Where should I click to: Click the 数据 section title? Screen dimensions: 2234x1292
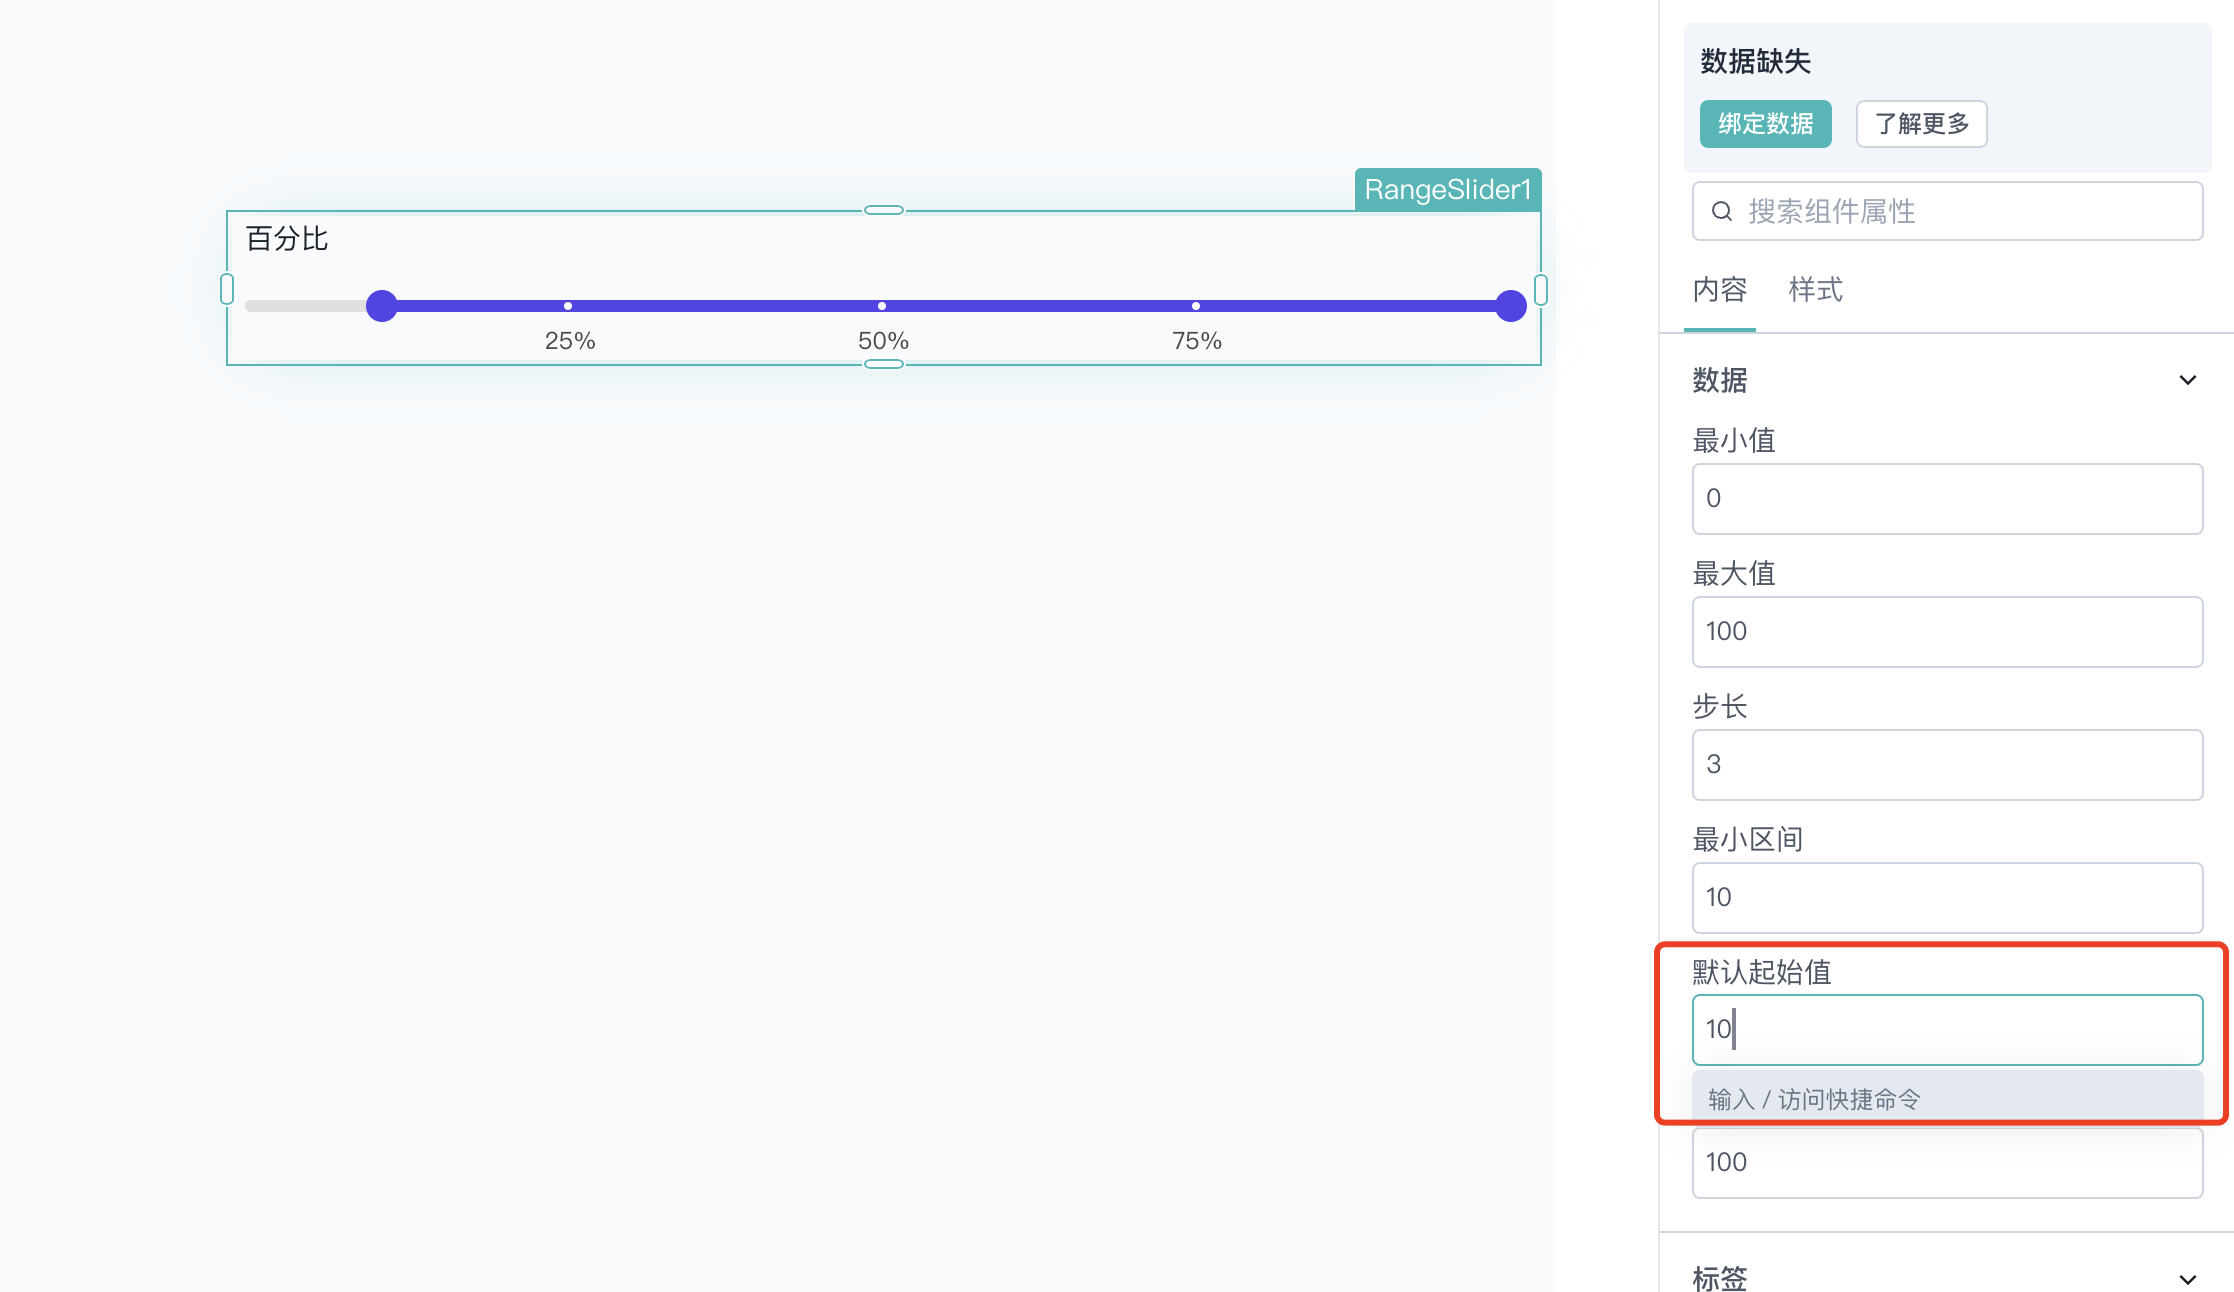tap(1720, 380)
